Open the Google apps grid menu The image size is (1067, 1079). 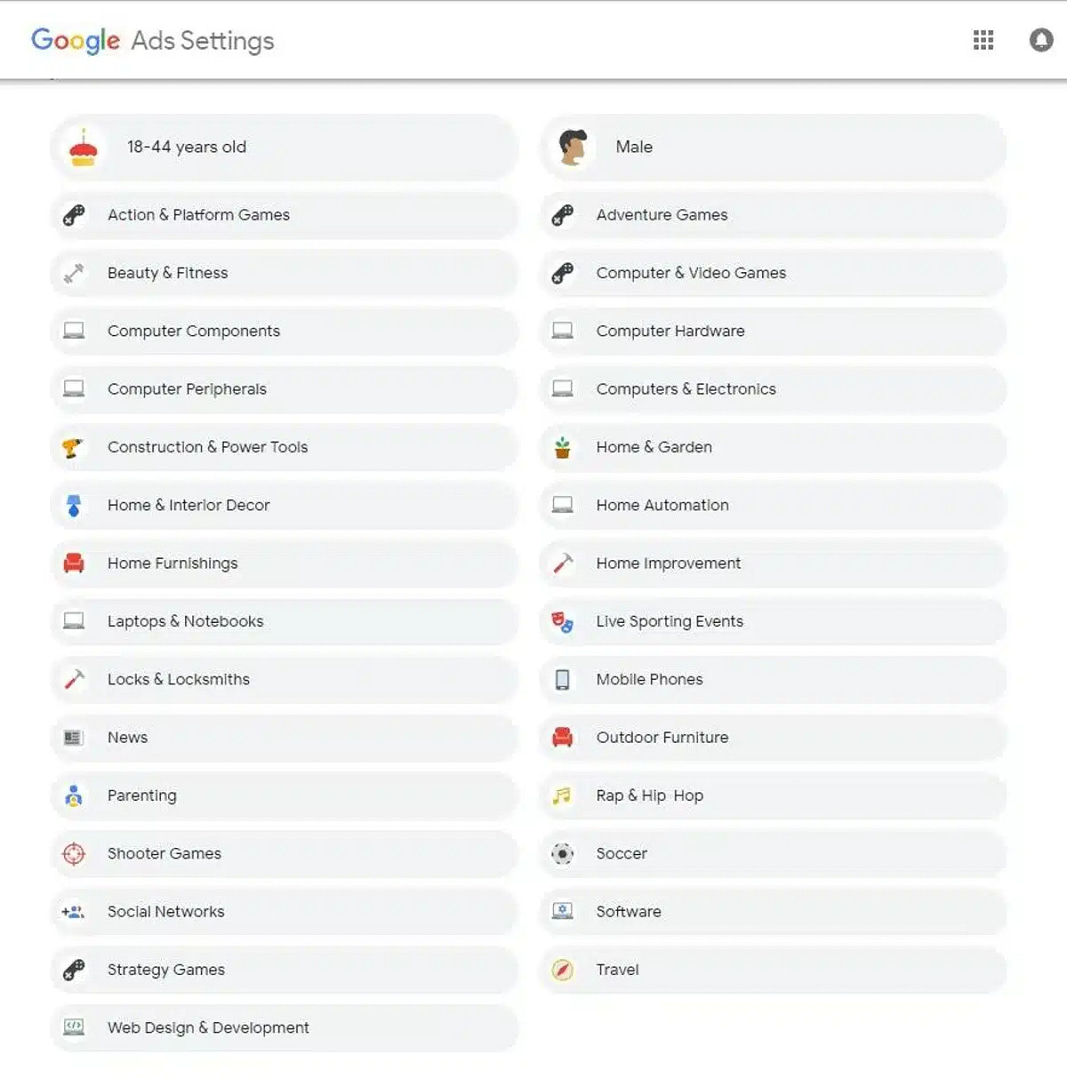pyautogui.click(x=983, y=40)
